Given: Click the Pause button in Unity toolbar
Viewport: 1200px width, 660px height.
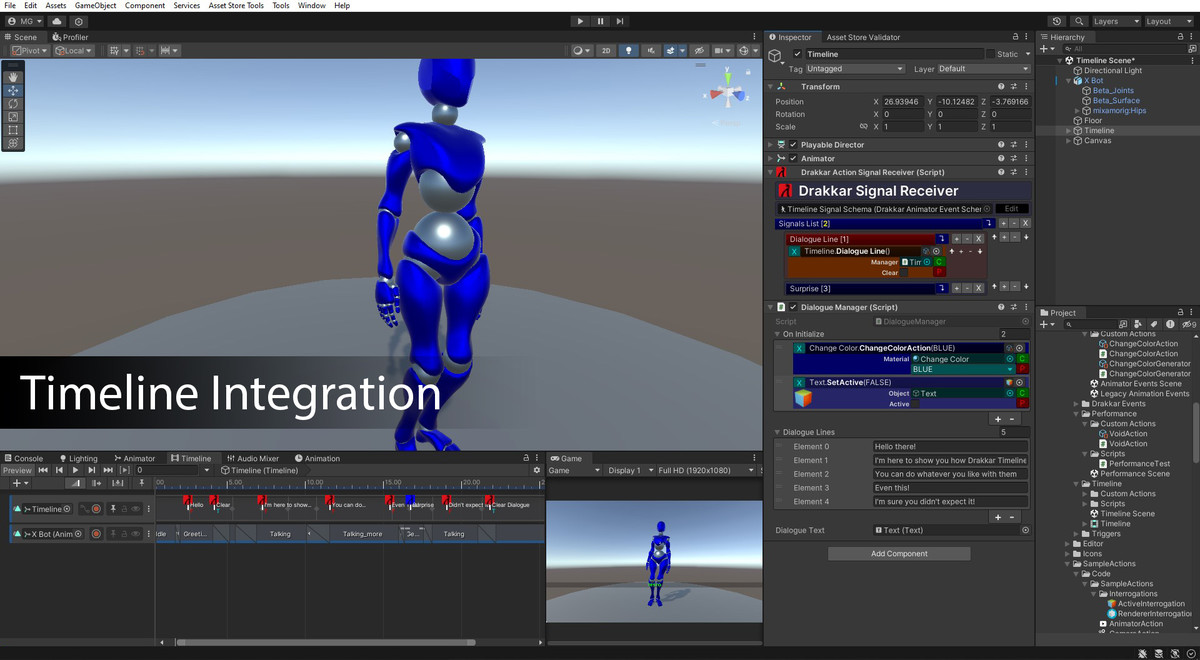Looking at the screenshot, I should click(601, 21).
